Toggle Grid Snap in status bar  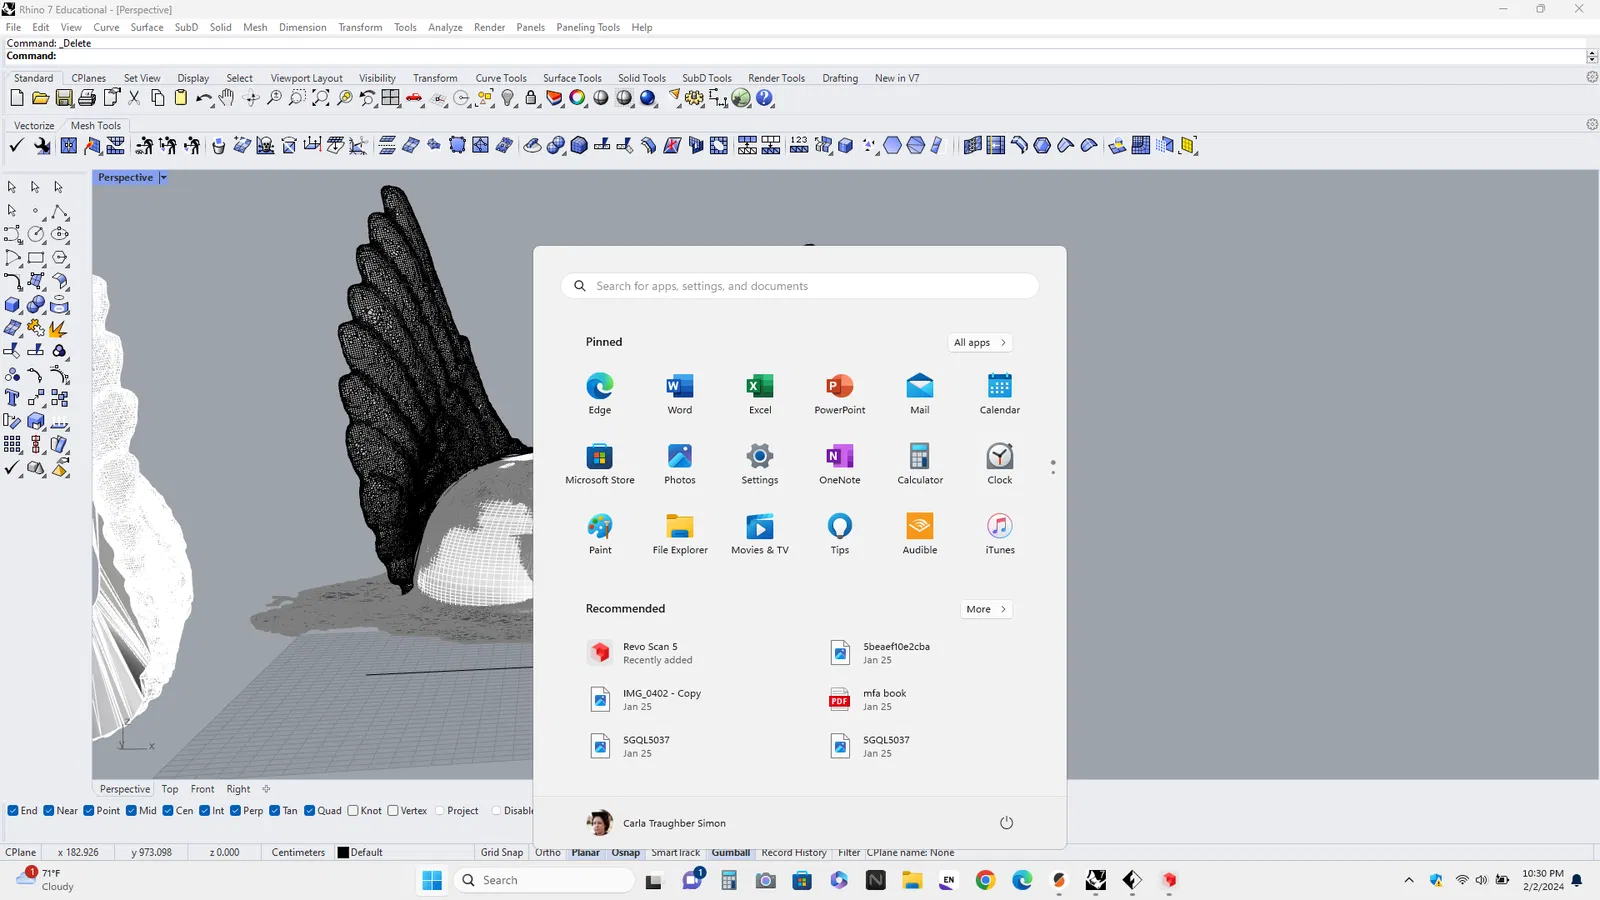click(x=502, y=853)
